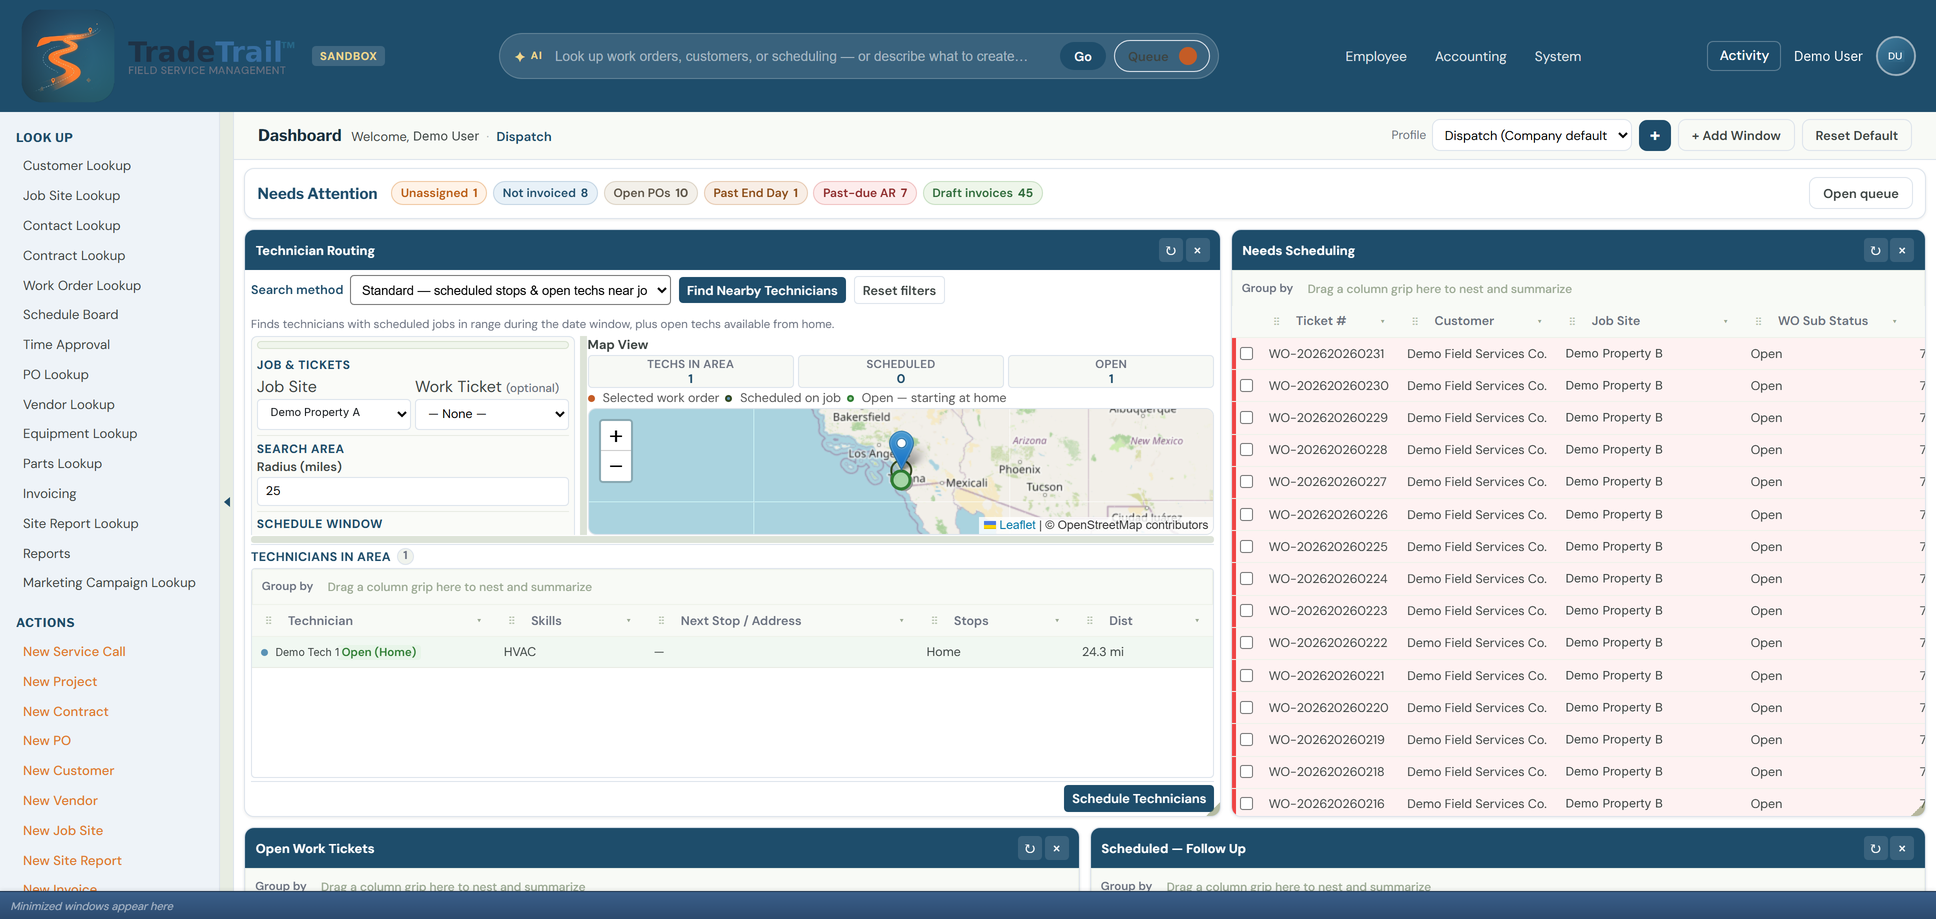Refresh the Scheduled — Follow Up panel
Image resolution: width=1936 pixels, height=919 pixels.
[x=1876, y=848]
